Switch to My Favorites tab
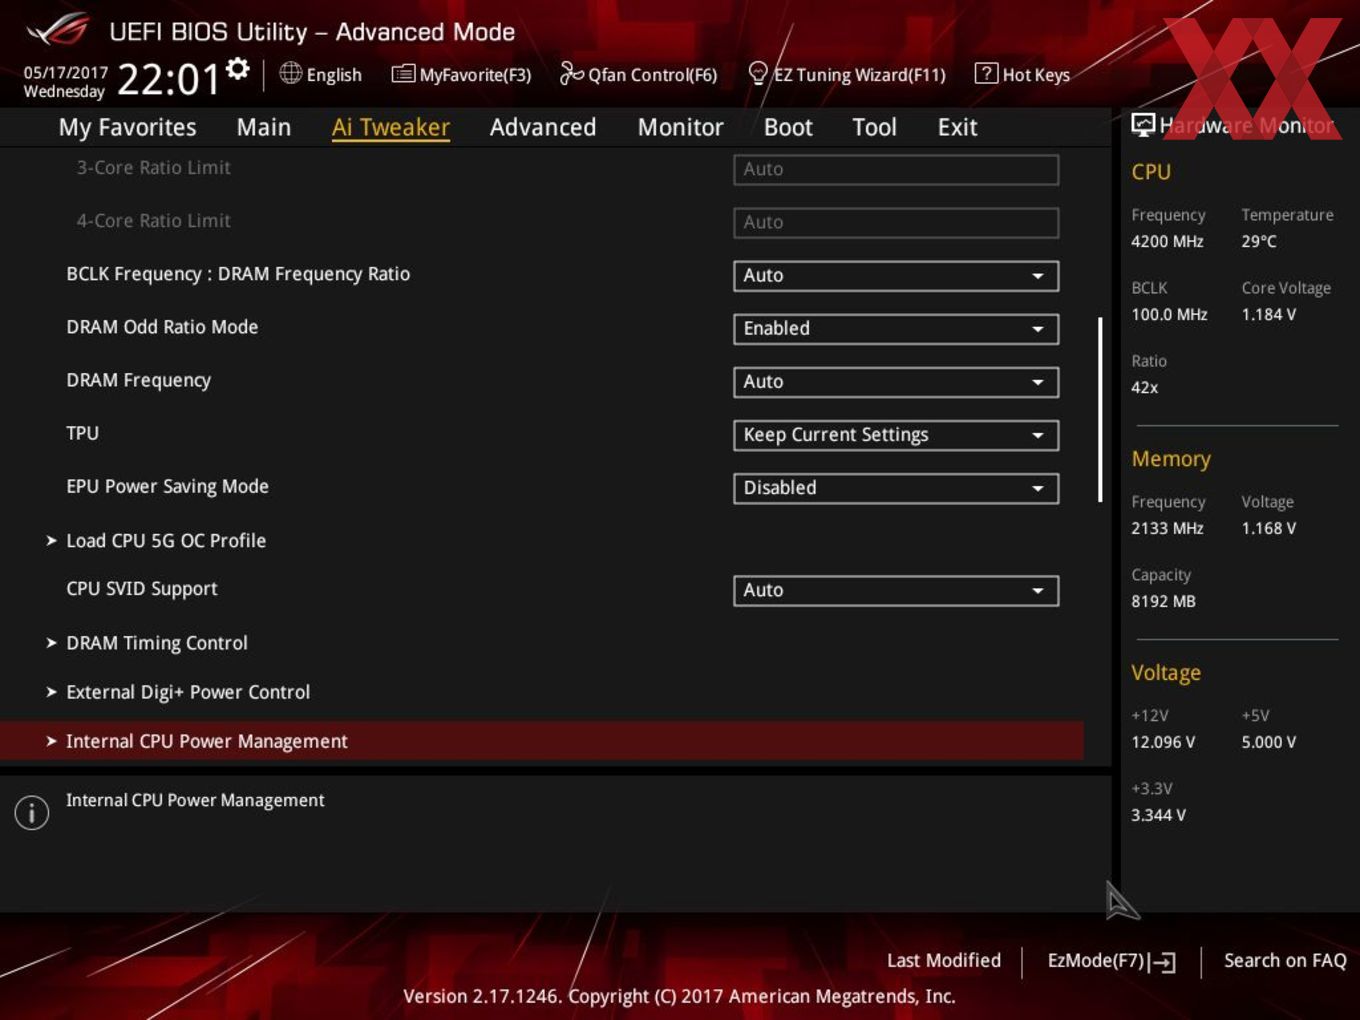This screenshot has height=1020, width=1360. 127,128
